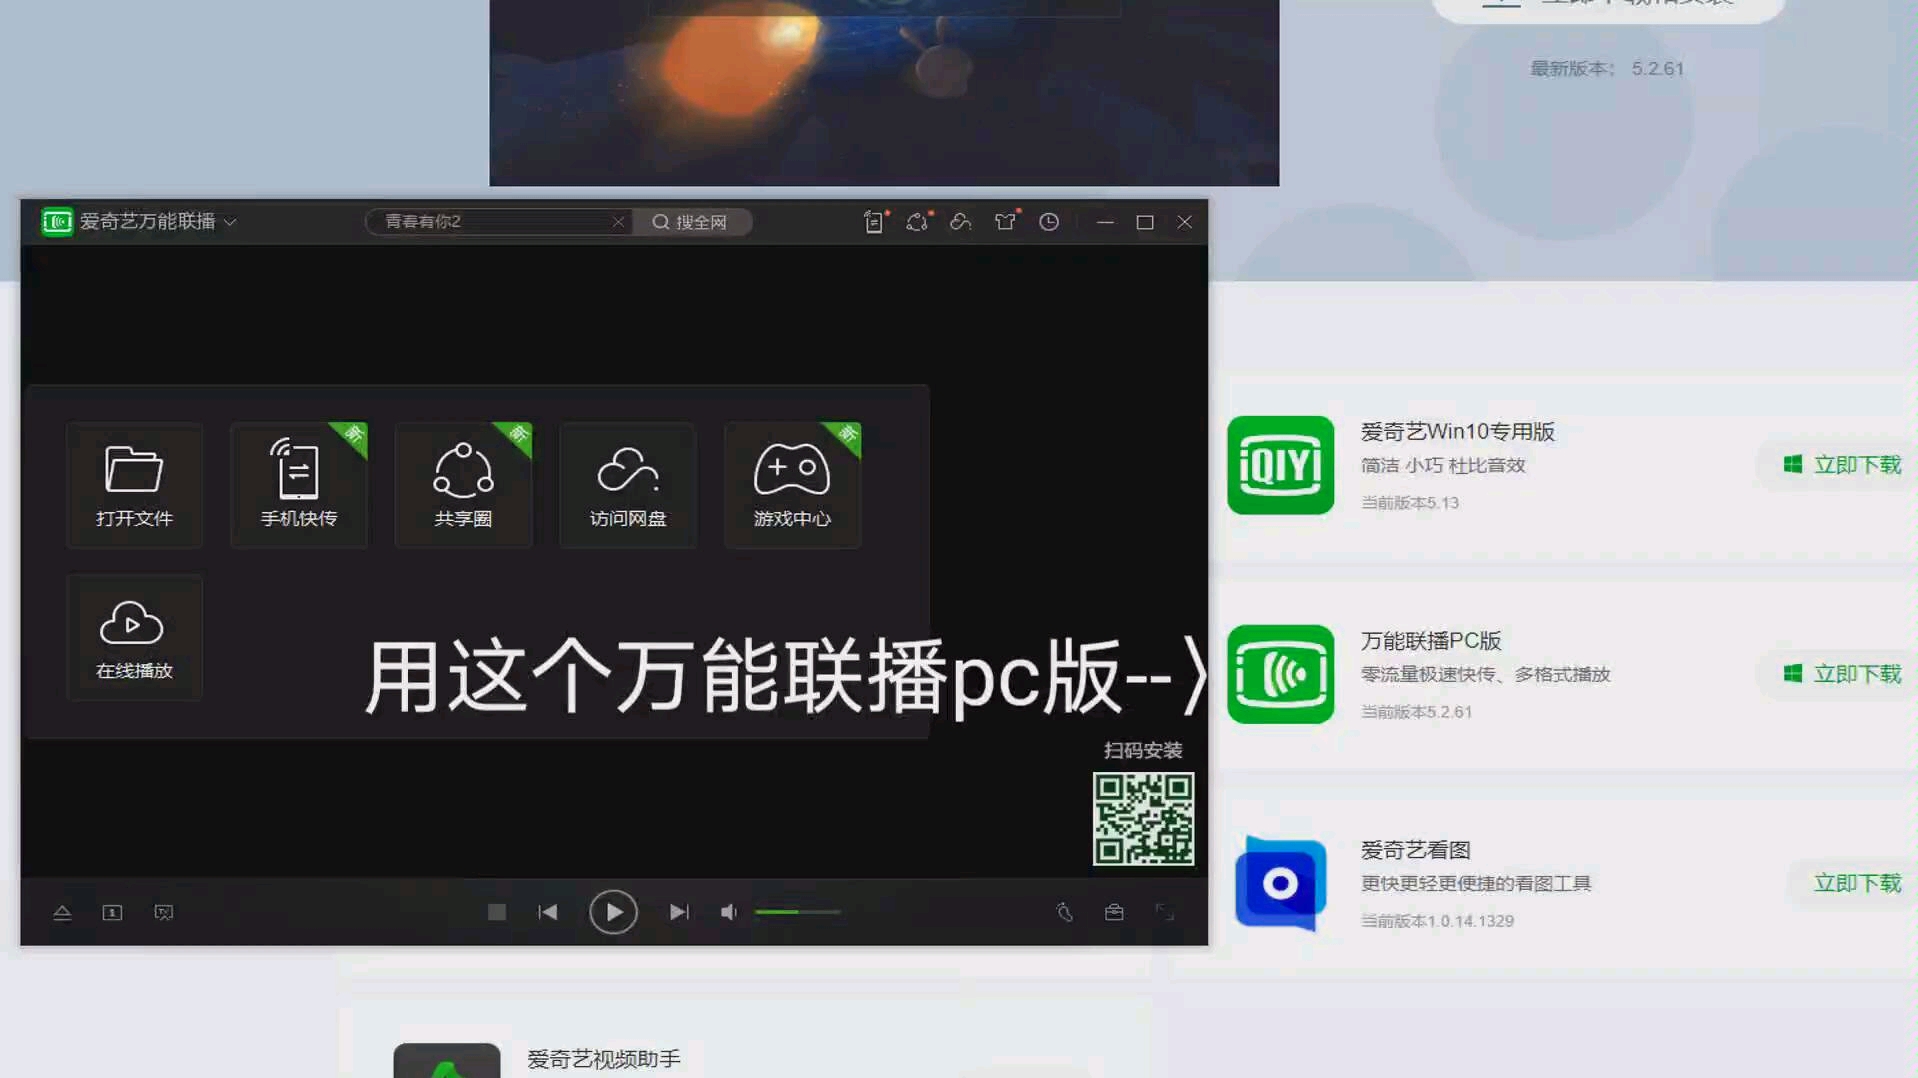The width and height of the screenshot is (1918, 1078).
Task: Click the 爱奇艺看图 title text
Action: pos(1415,850)
